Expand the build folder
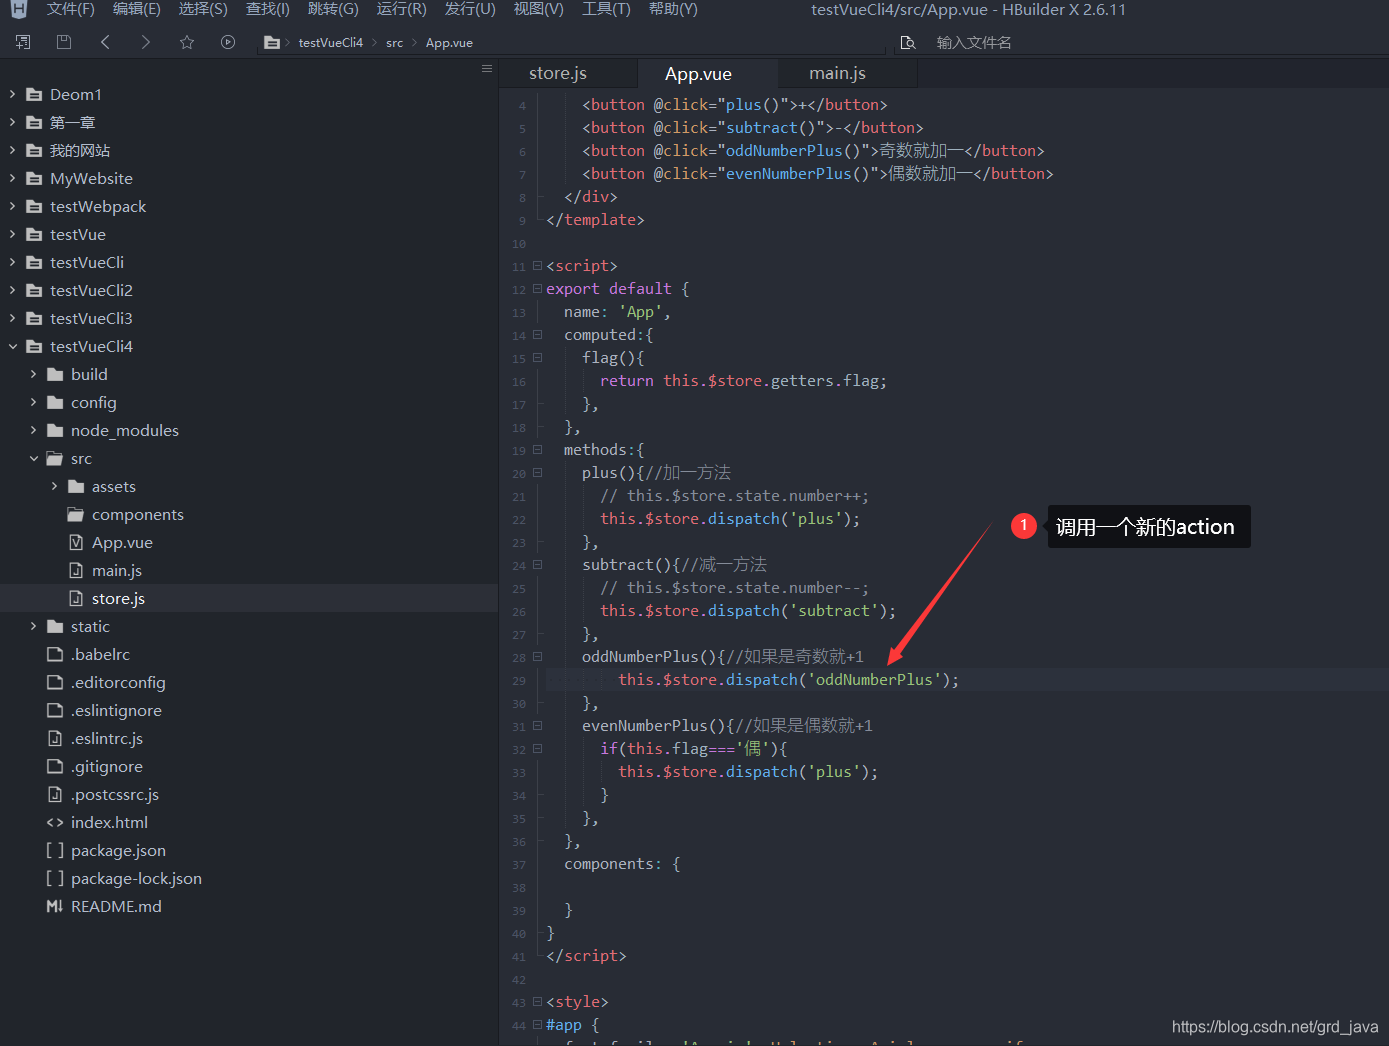 [x=33, y=374]
